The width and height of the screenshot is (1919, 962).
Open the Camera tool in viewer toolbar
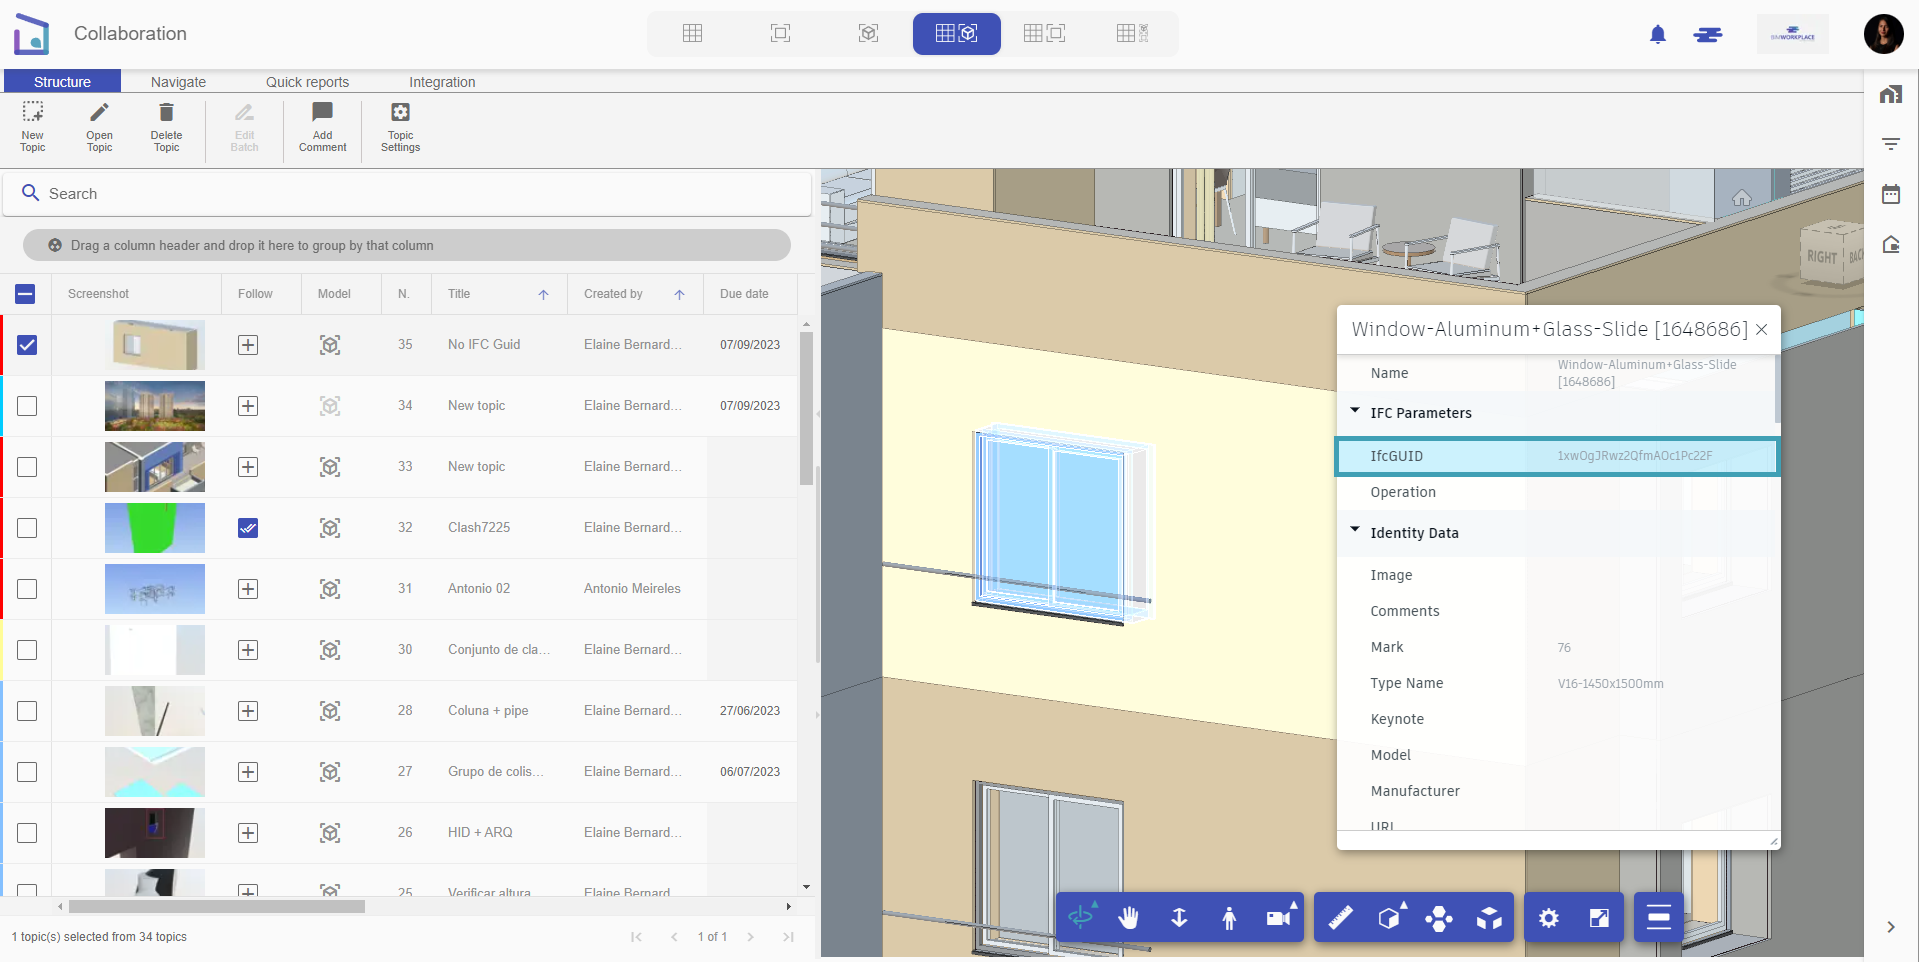point(1277,917)
